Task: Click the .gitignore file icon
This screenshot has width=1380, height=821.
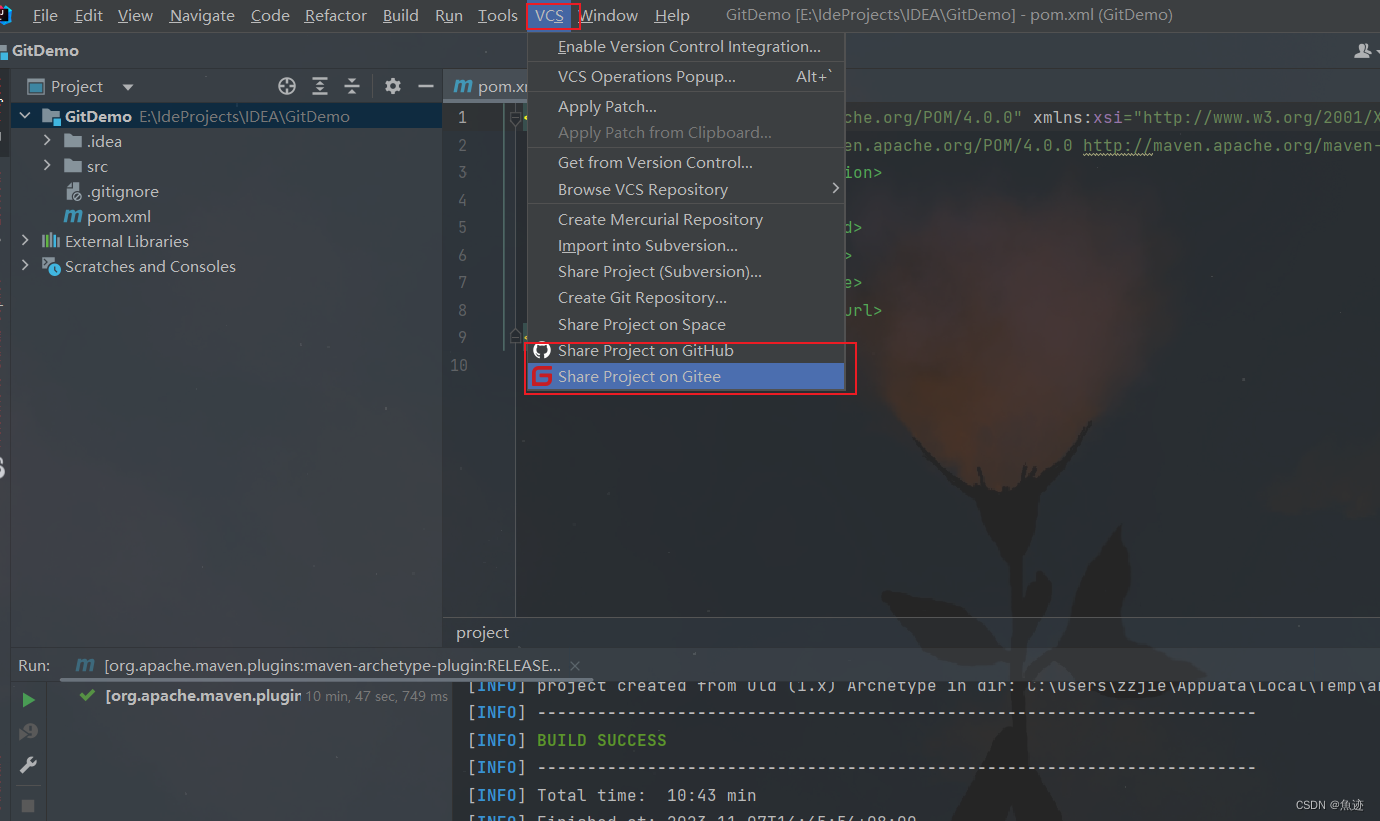Action: click(73, 191)
